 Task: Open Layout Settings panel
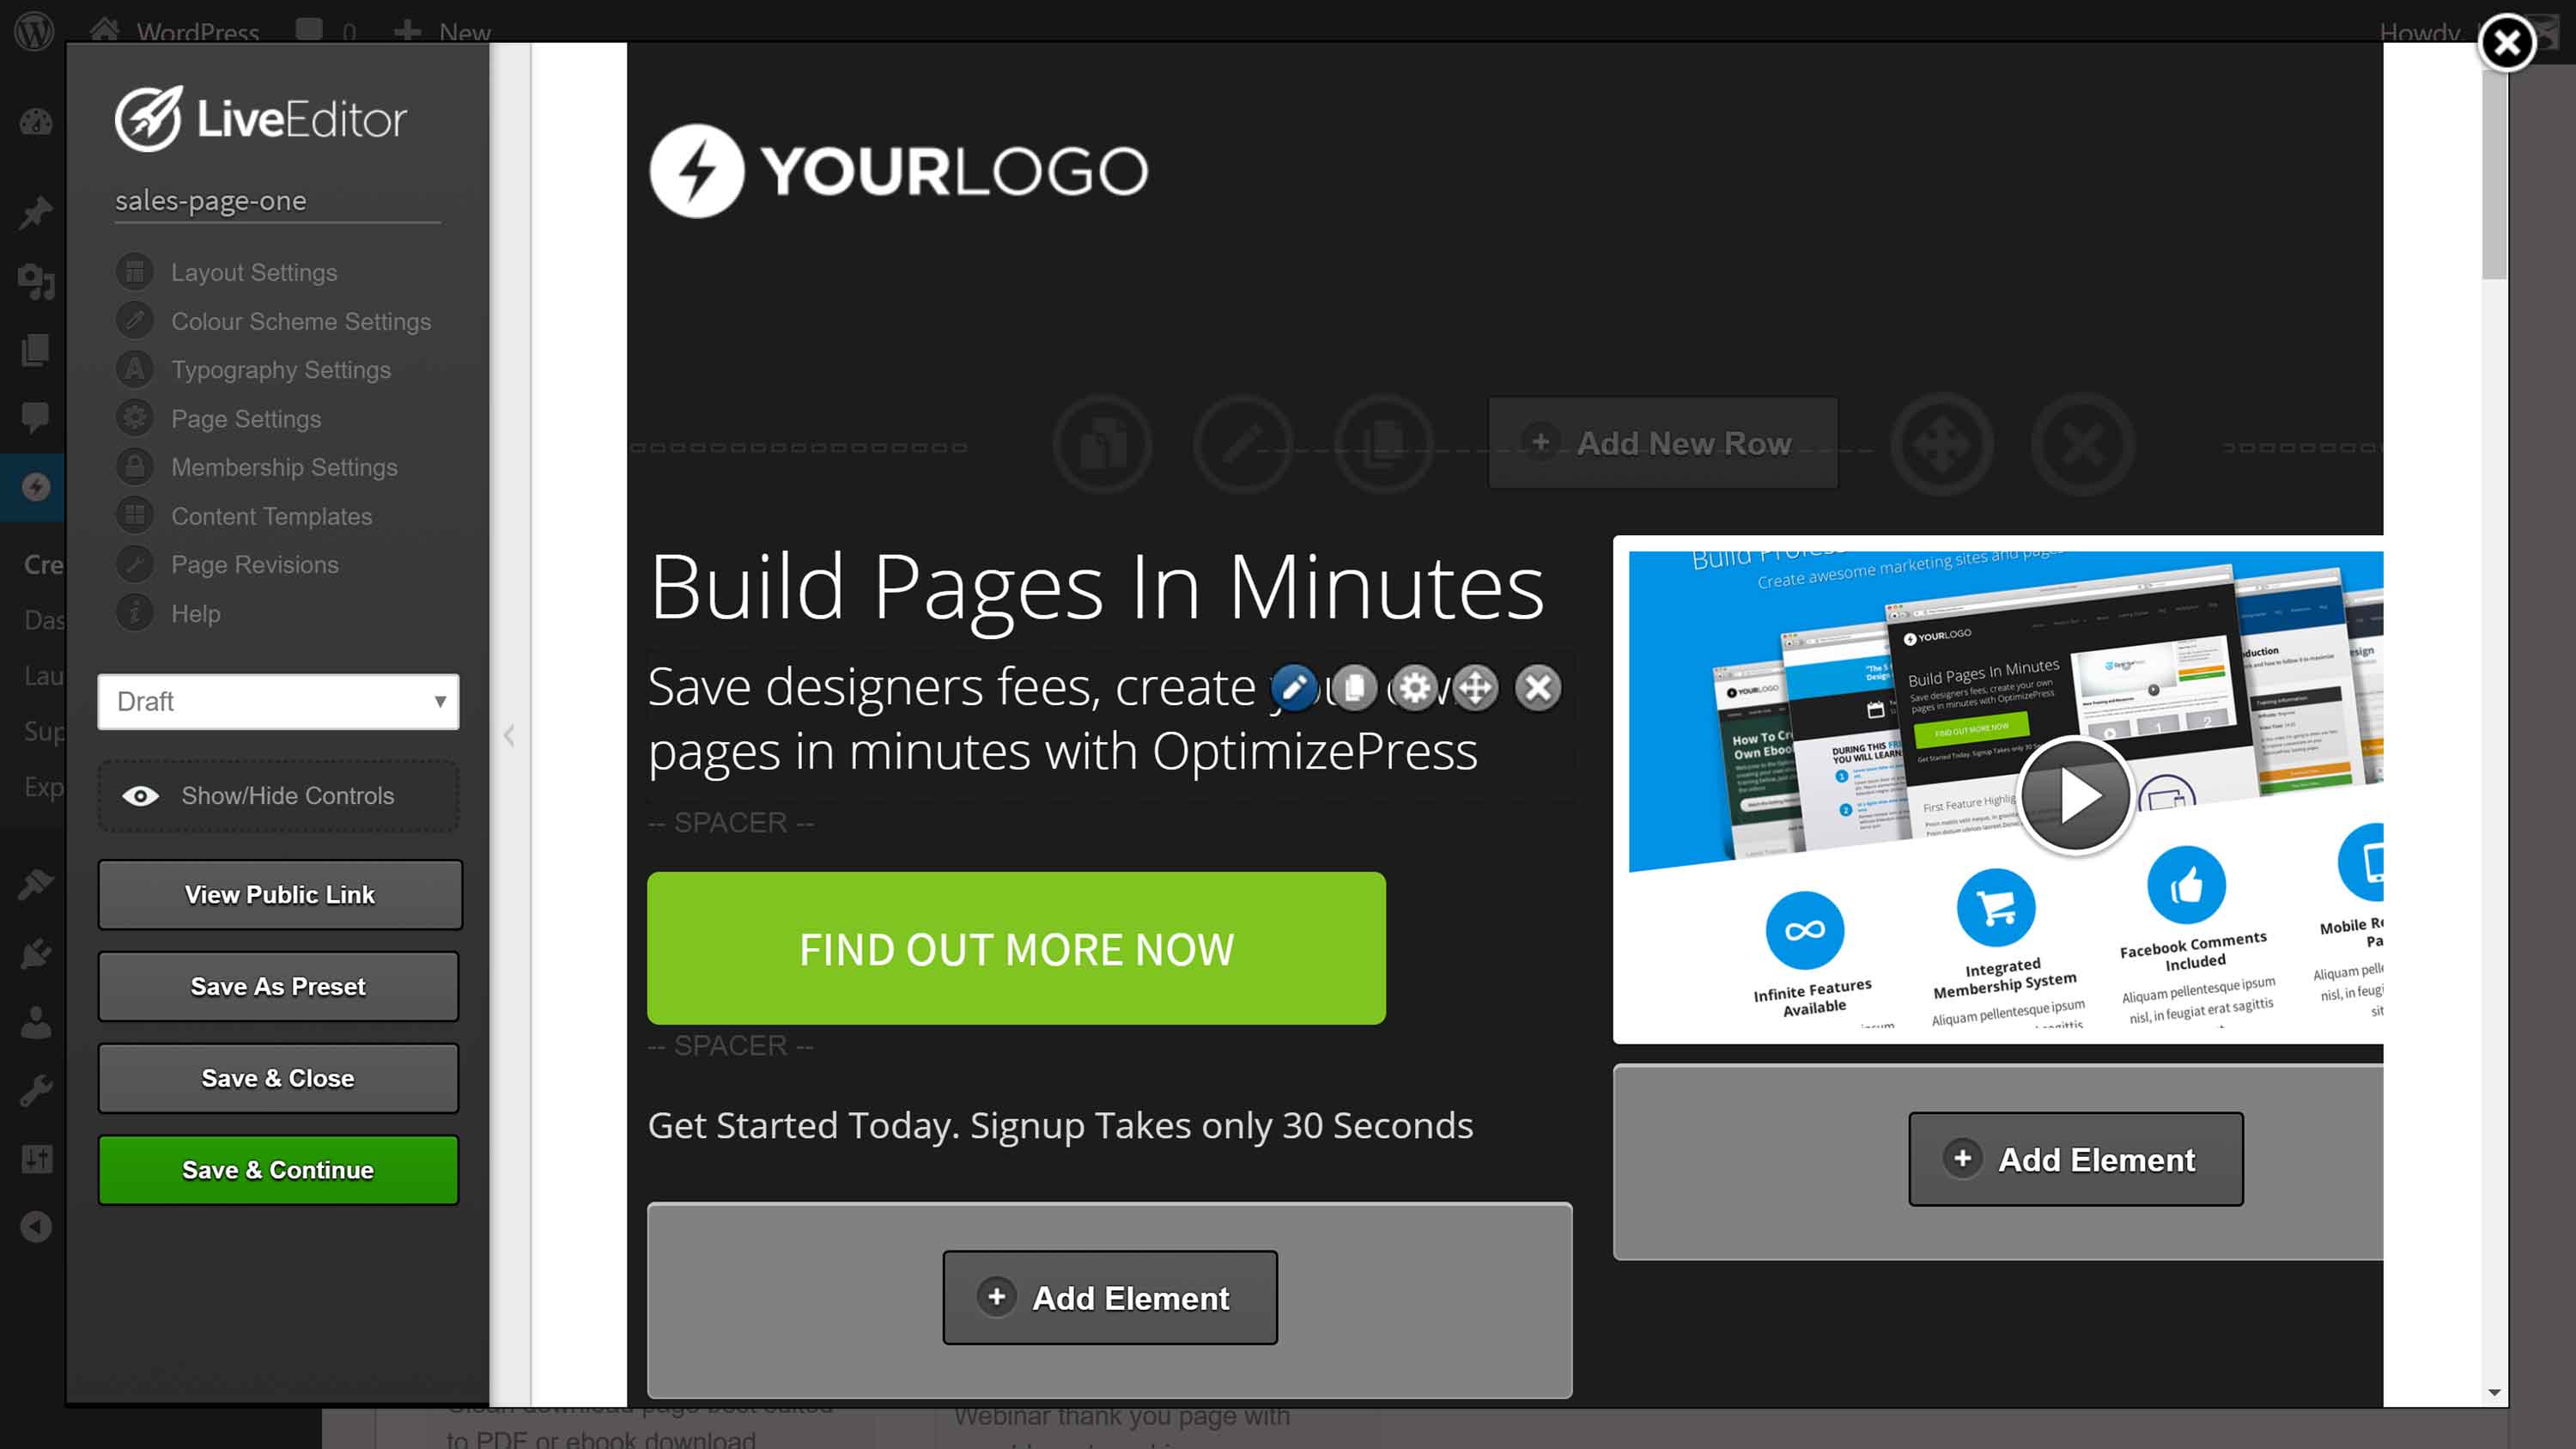[253, 272]
